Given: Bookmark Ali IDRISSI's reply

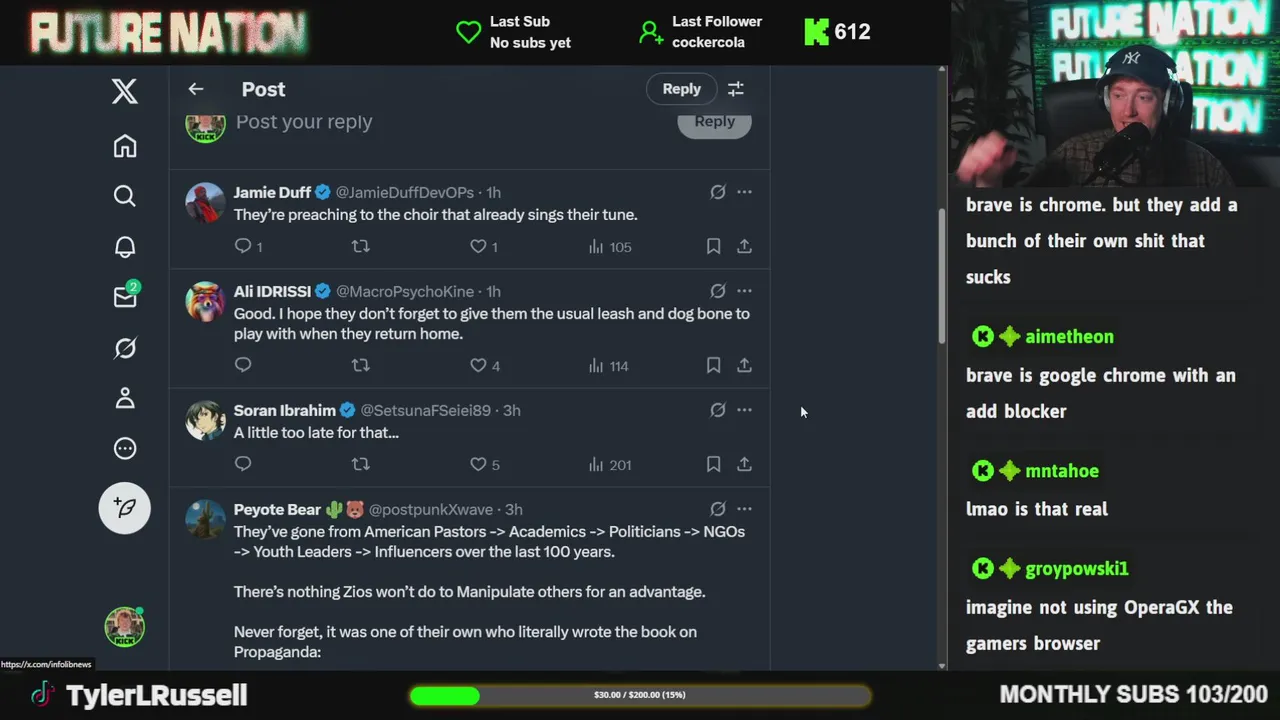Looking at the screenshot, I should pyautogui.click(x=713, y=365).
